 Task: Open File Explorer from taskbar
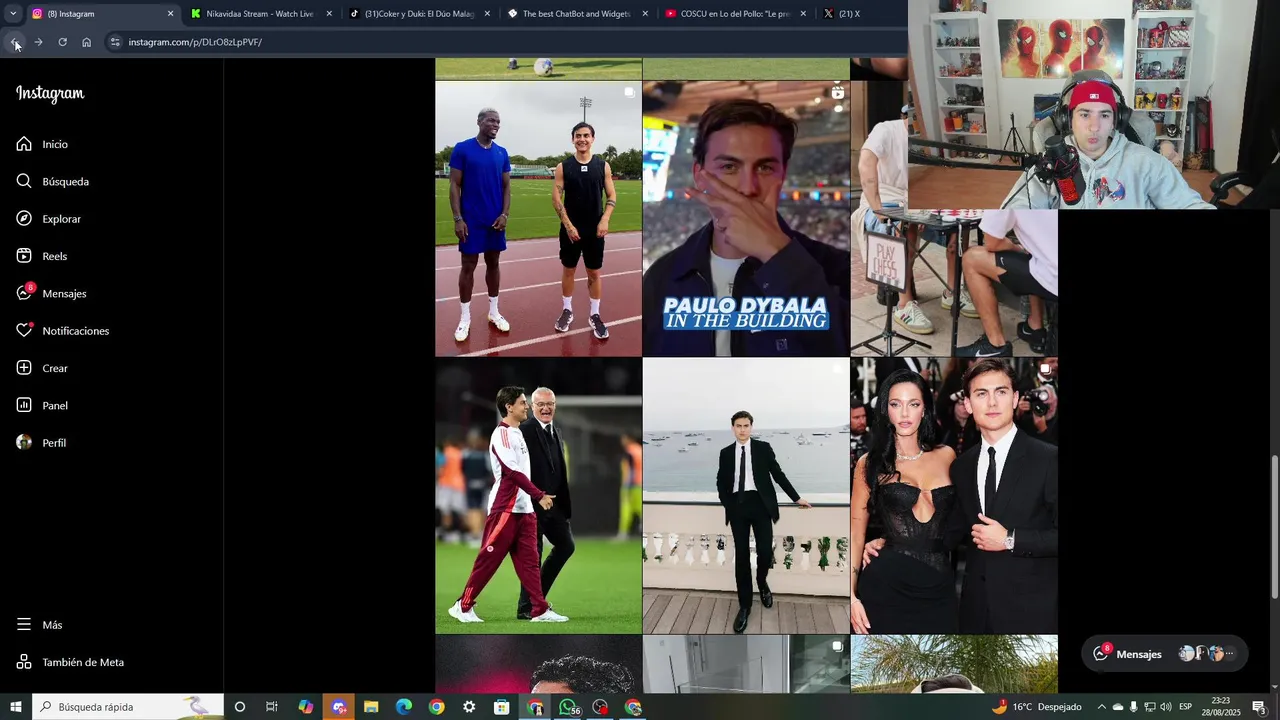371,707
